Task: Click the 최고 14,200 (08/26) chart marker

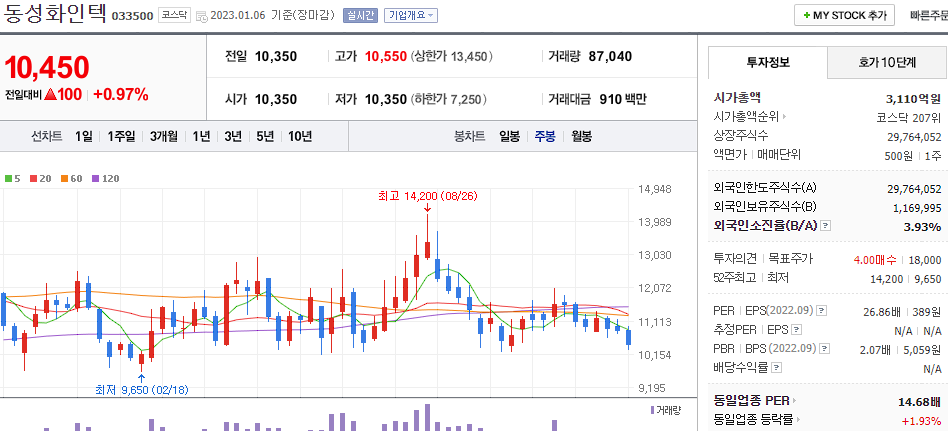Action: (x=427, y=196)
